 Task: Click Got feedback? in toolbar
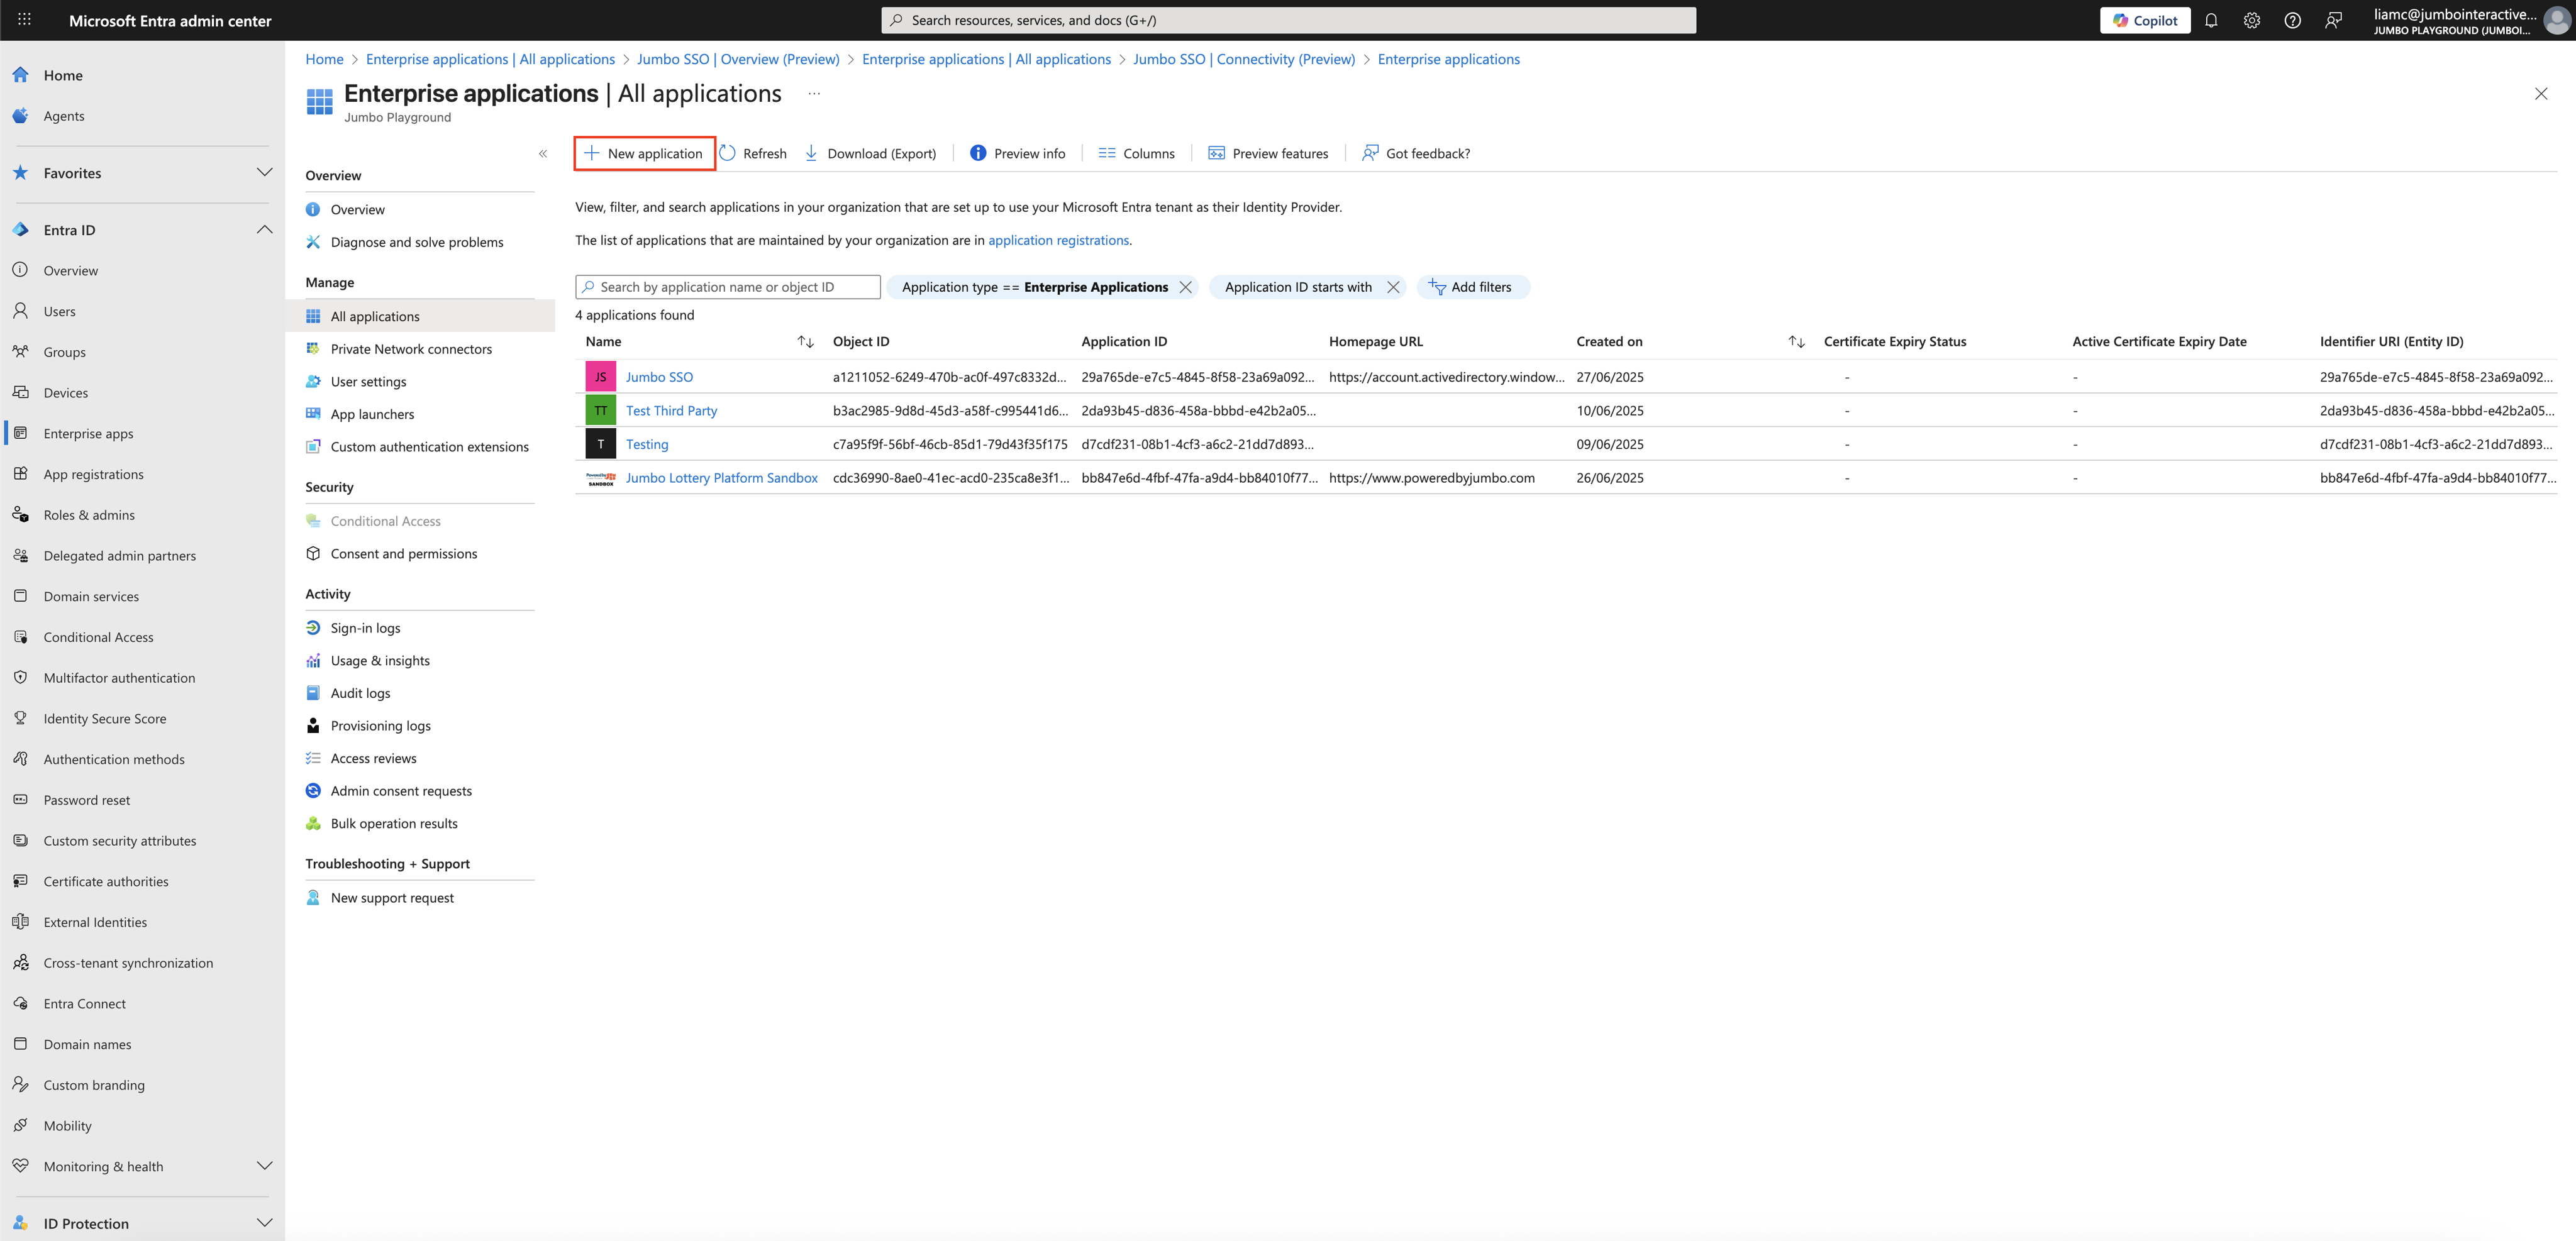[1416, 153]
